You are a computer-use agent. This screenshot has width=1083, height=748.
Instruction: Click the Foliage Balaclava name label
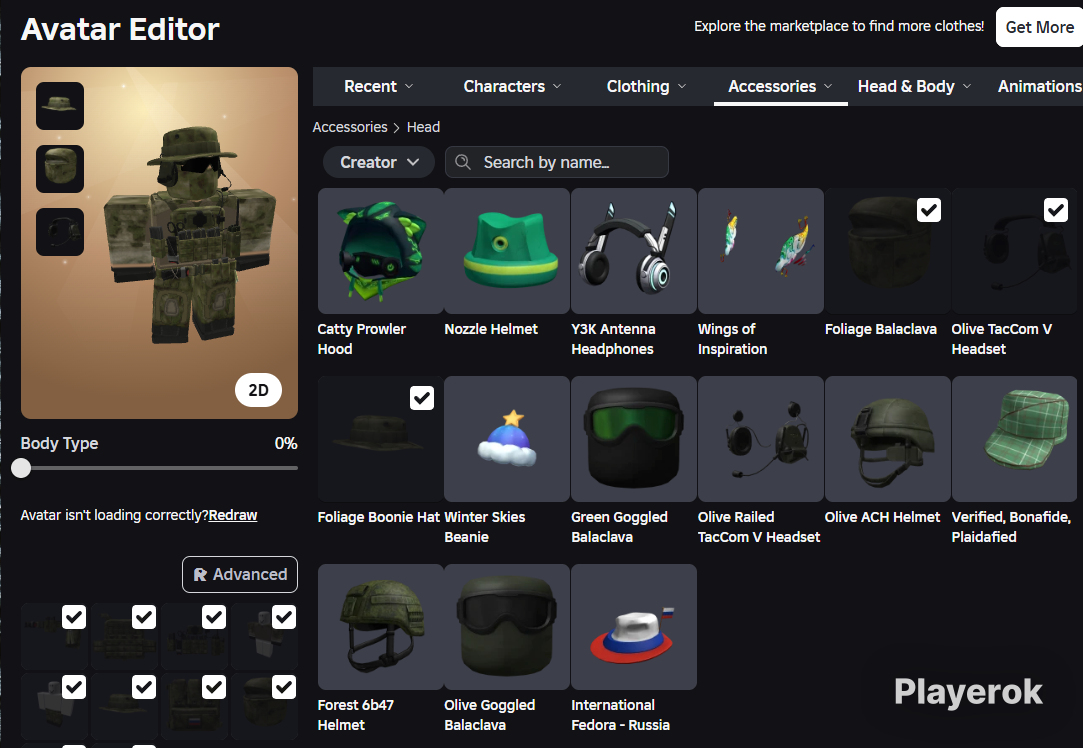(881, 329)
